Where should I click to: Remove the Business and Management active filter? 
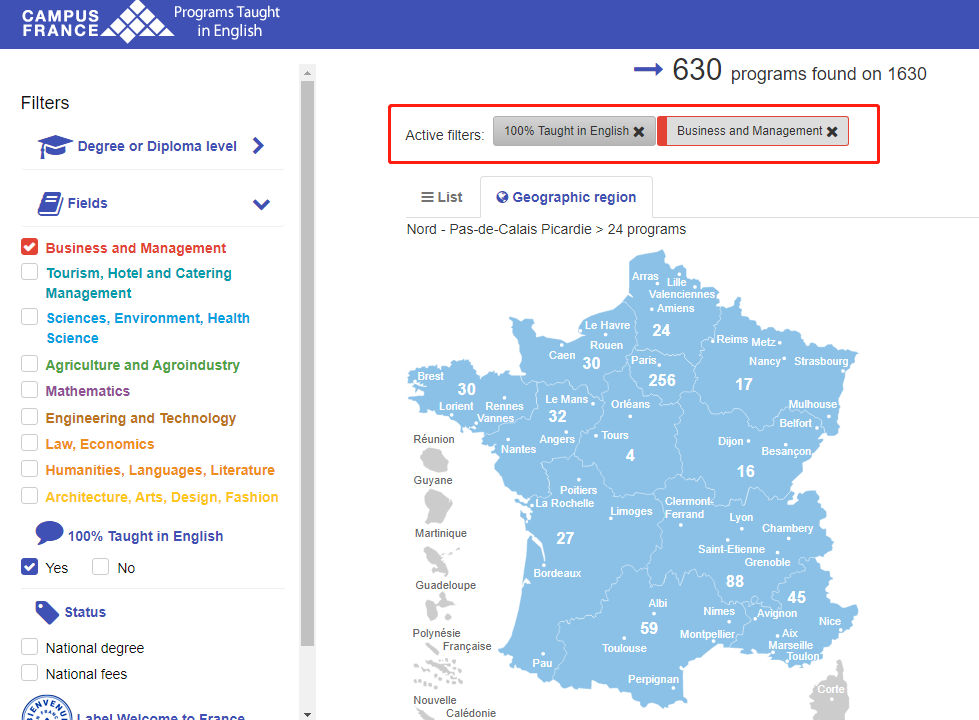[x=832, y=132]
